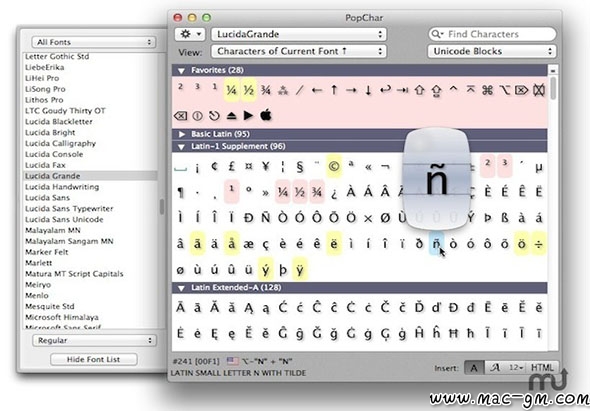Select the division sign character
This screenshot has height=411, width=590.
pos(539,244)
